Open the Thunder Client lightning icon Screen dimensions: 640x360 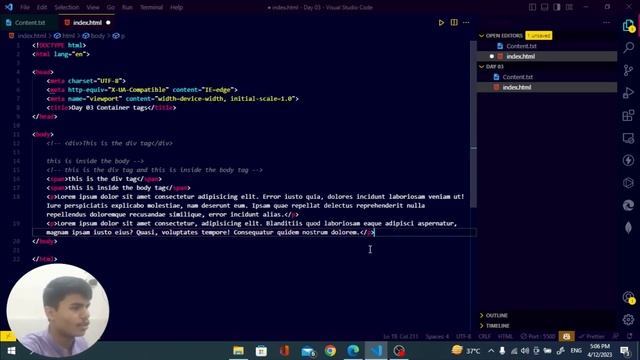coord(629,160)
